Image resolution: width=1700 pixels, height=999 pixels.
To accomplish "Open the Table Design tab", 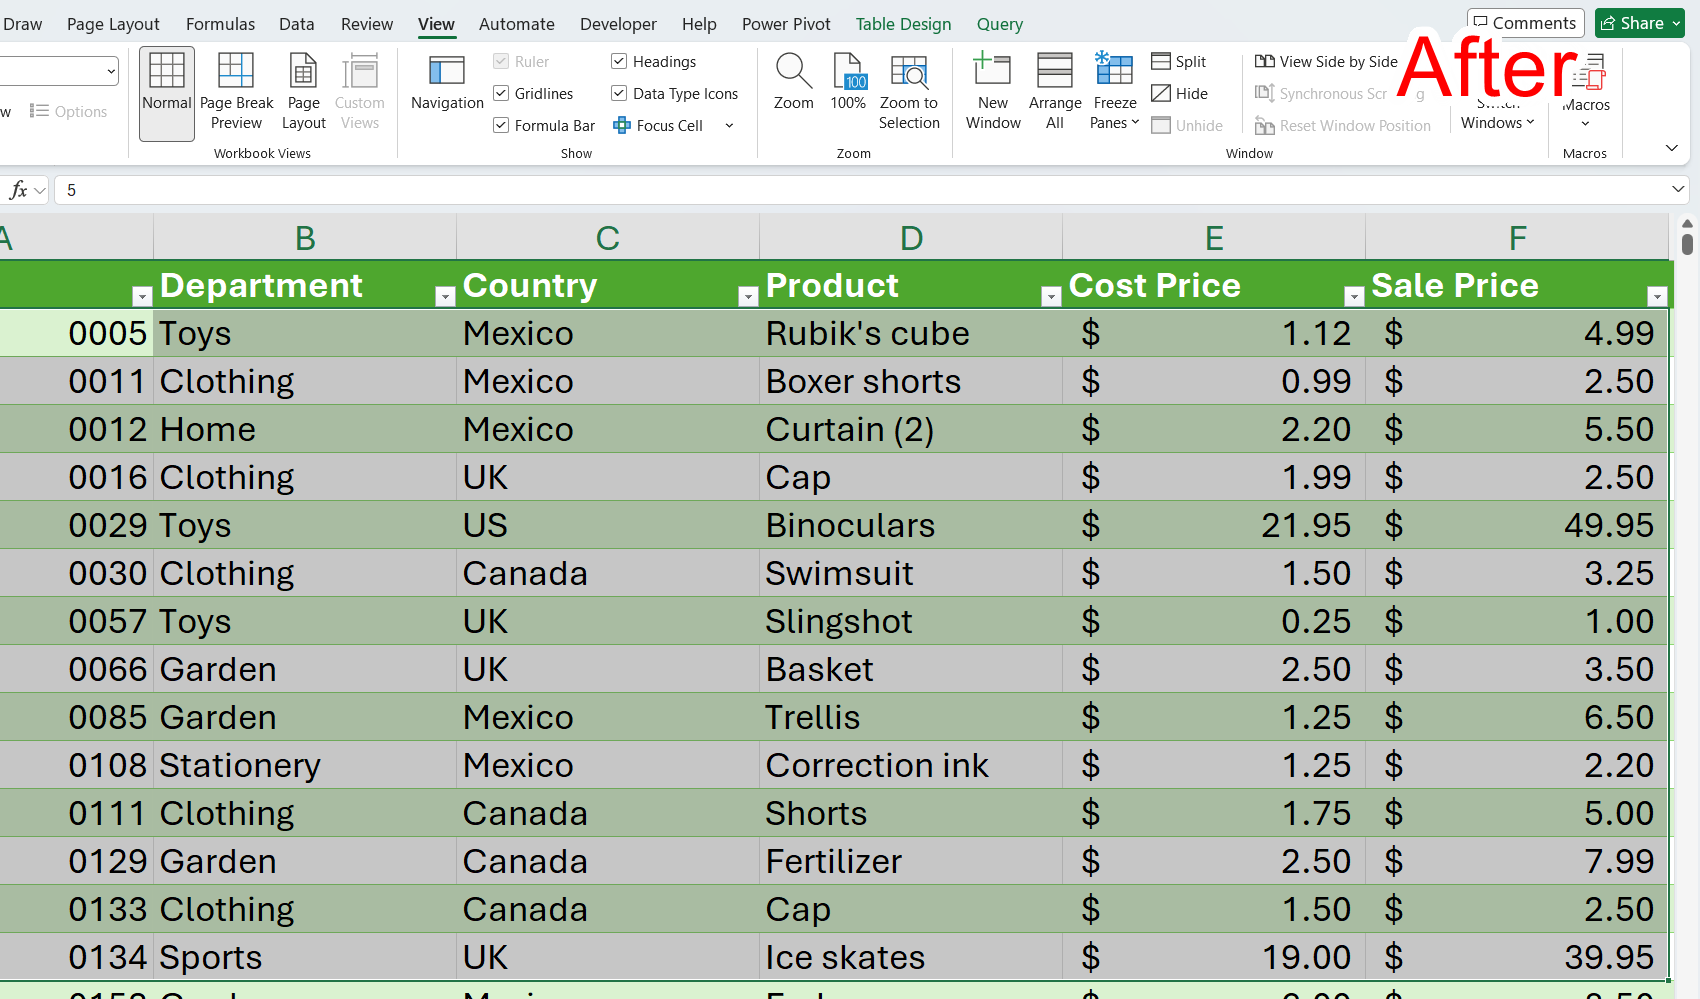I will pos(903,24).
